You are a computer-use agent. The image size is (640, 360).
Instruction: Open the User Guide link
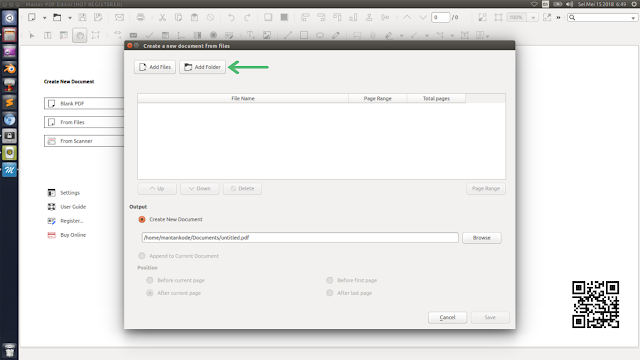(x=73, y=207)
